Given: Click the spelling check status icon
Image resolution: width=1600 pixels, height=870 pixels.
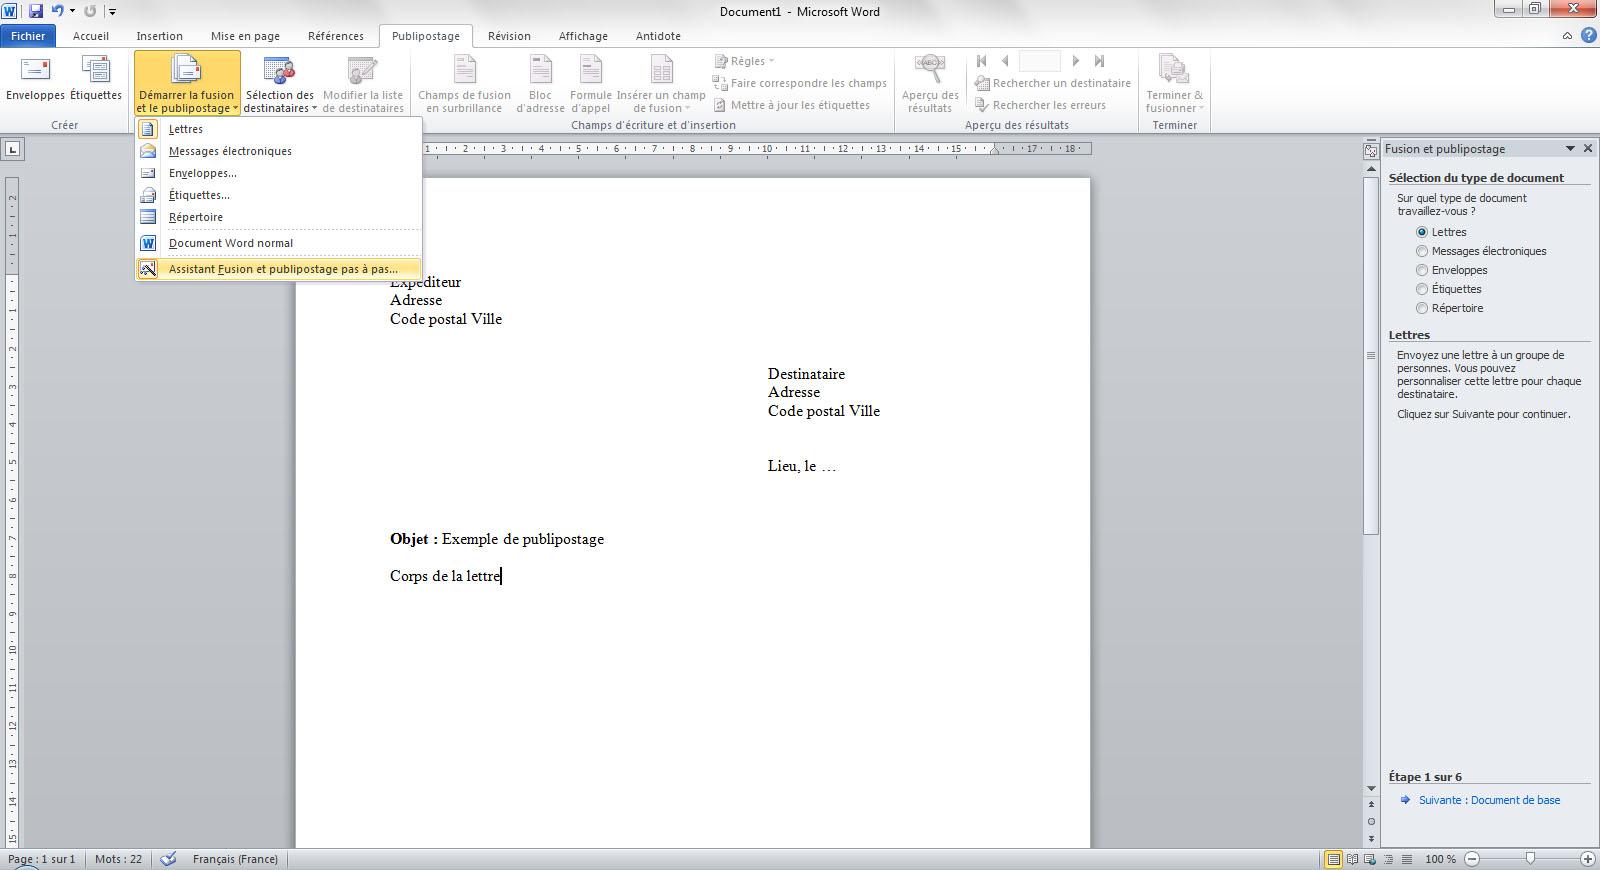Looking at the screenshot, I should click(169, 859).
